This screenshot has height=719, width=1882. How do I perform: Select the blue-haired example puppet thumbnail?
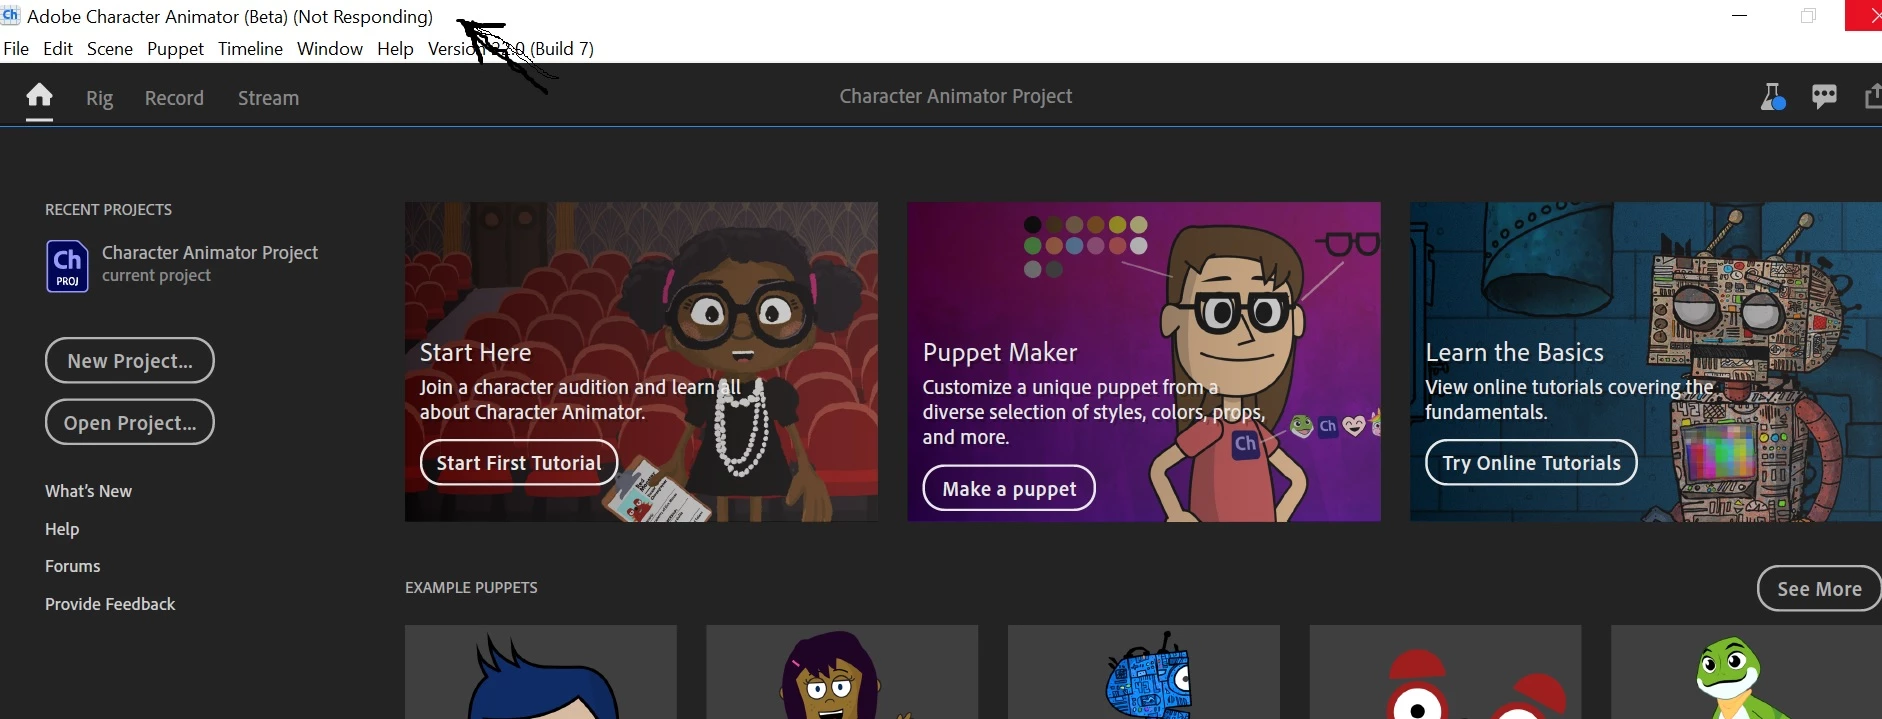541,672
